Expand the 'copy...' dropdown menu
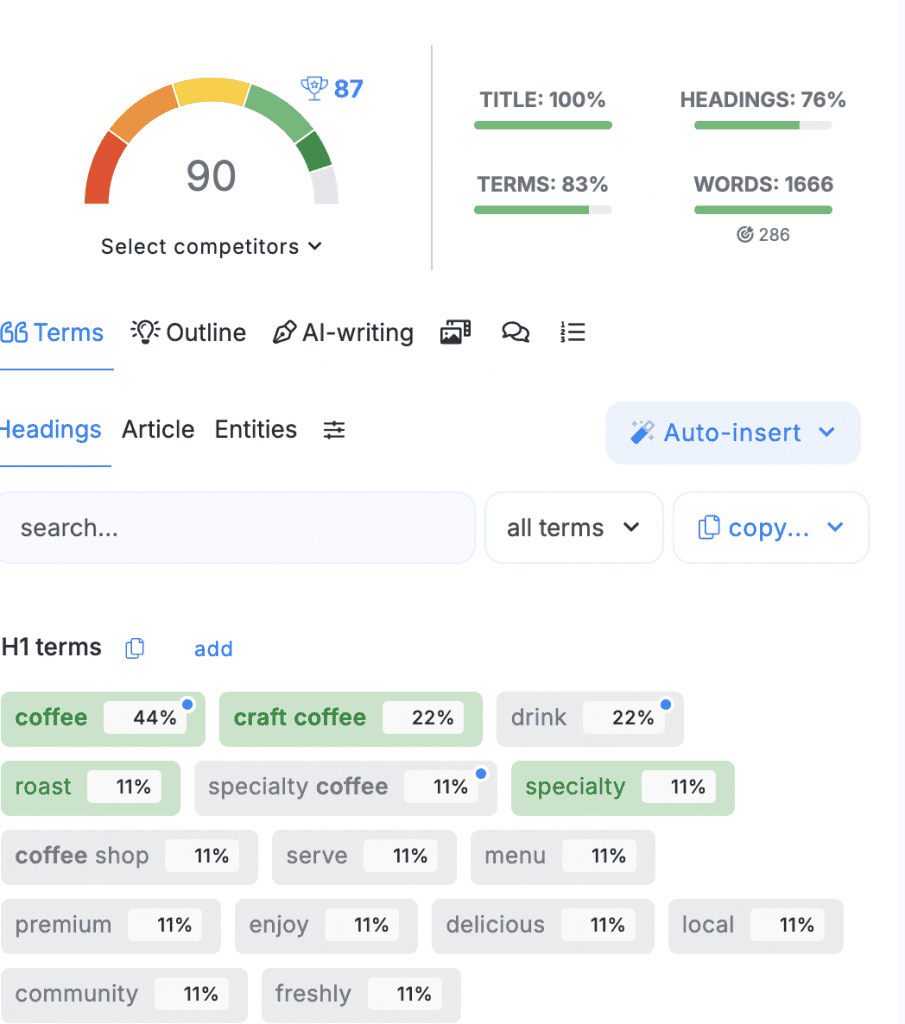The image size is (905, 1024). coord(770,528)
